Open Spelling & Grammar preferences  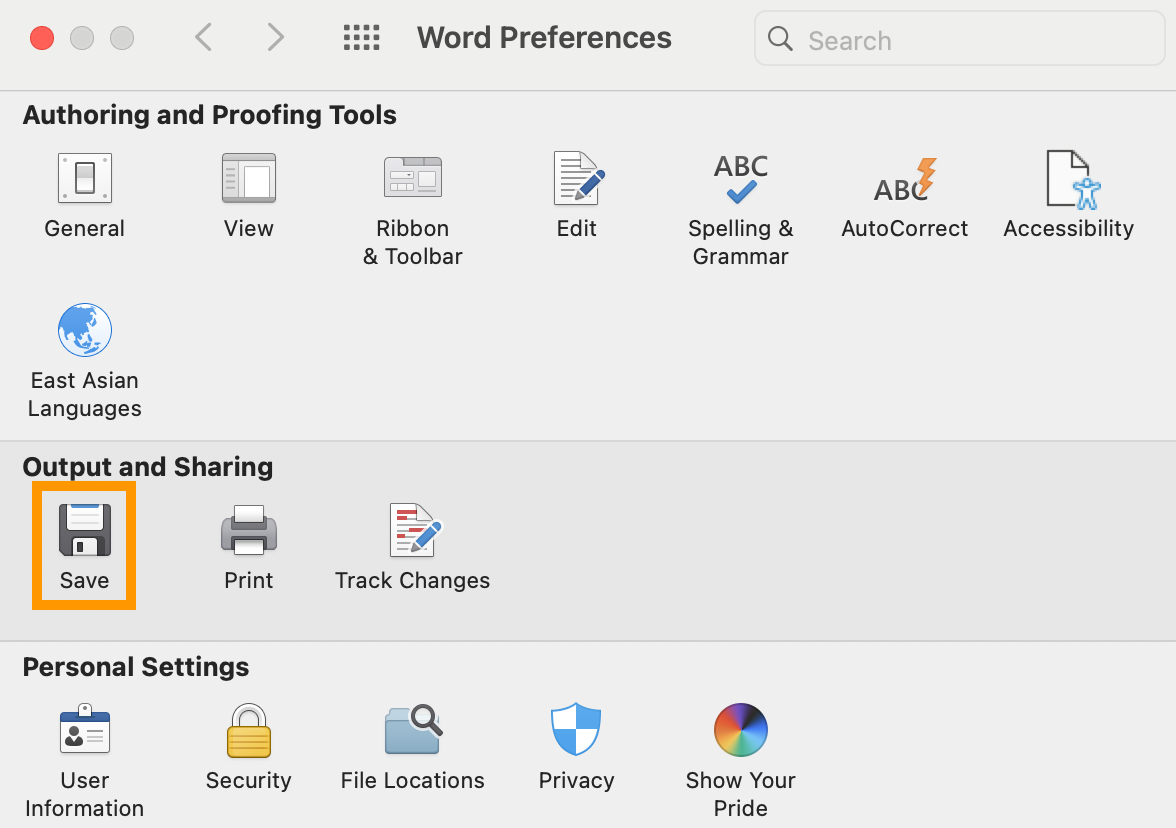tap(740, 180)
